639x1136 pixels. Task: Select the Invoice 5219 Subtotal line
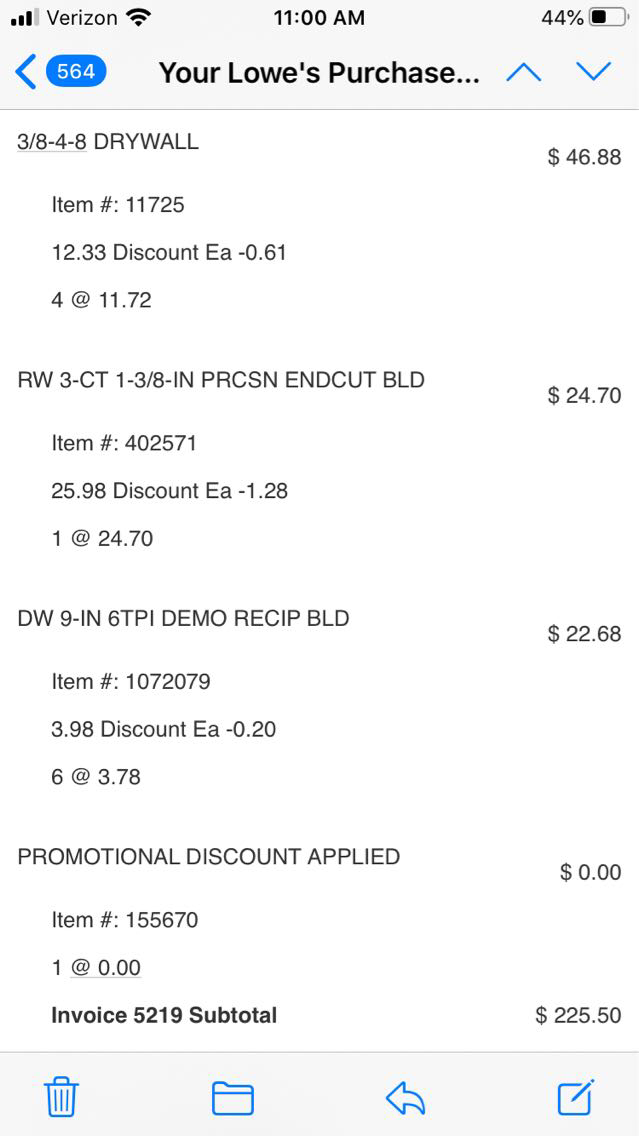click(x=164, y=1015)
